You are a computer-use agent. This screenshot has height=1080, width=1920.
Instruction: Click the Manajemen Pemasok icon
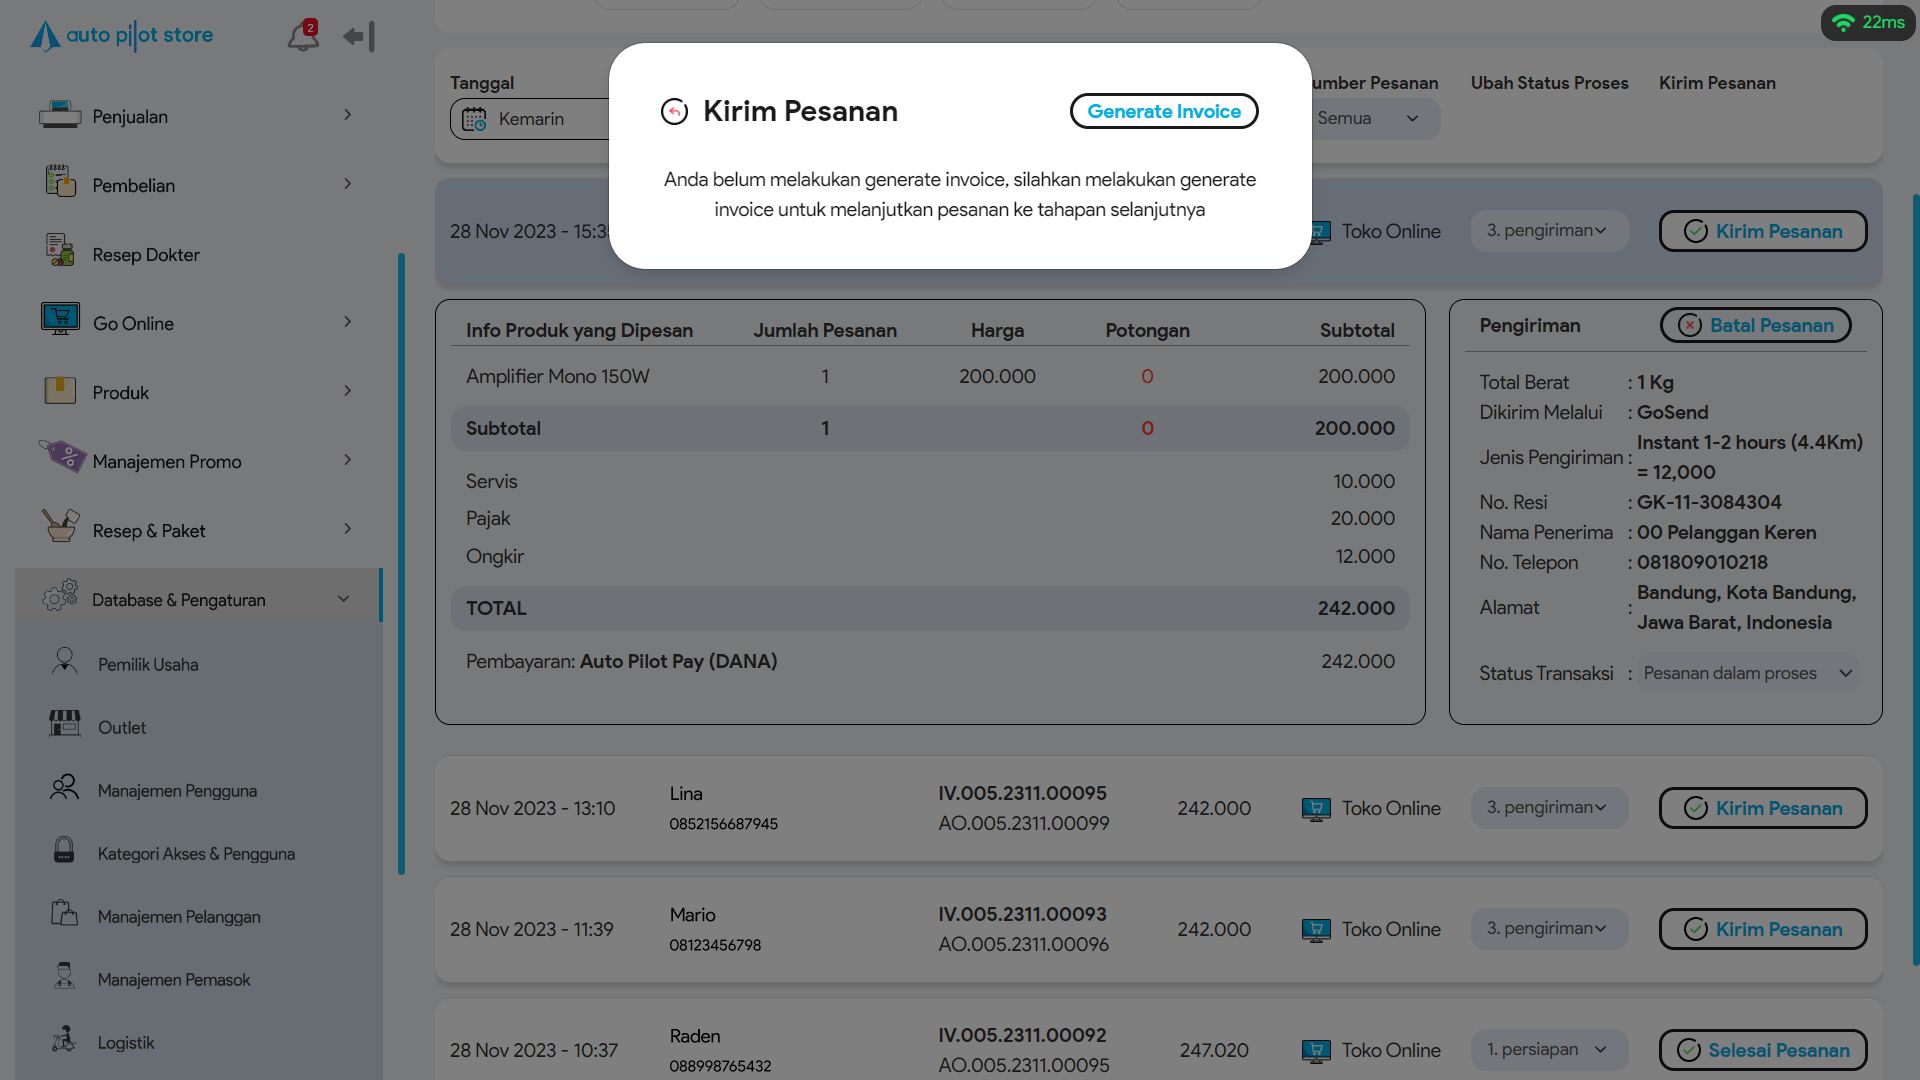64,977
